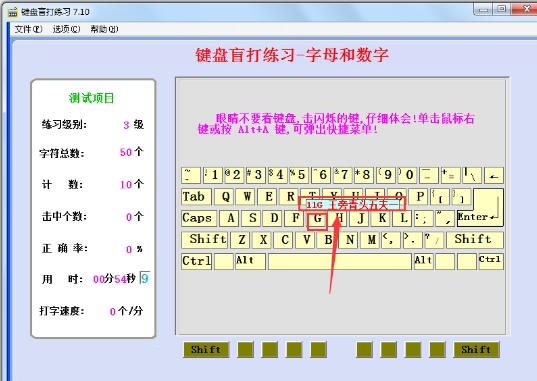537x381 pixels.
Task: Click the 11G Wubi hint tooltip
Action: pyautogui.click(x=352, y=204)
